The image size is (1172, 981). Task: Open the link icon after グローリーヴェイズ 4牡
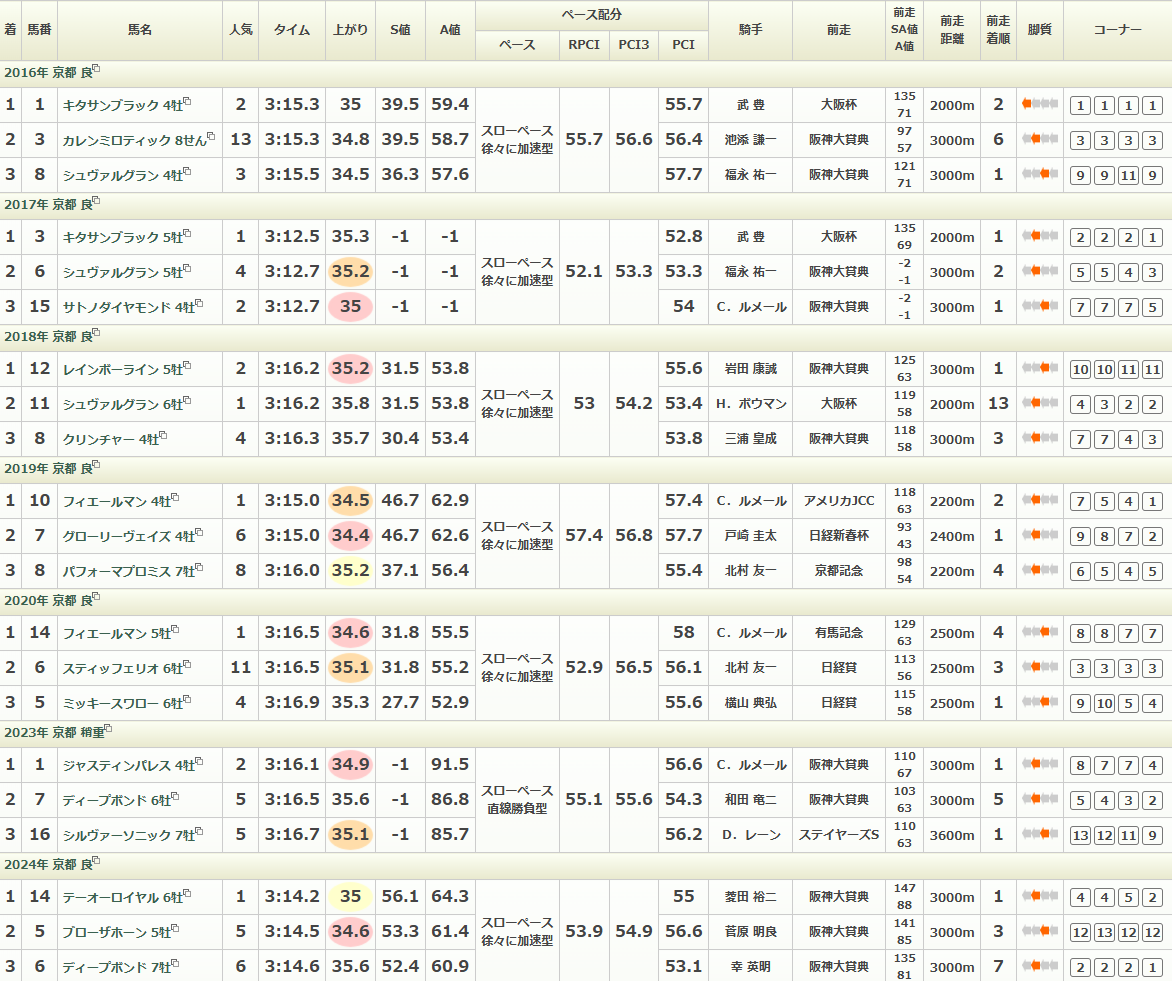pos(199,534)
